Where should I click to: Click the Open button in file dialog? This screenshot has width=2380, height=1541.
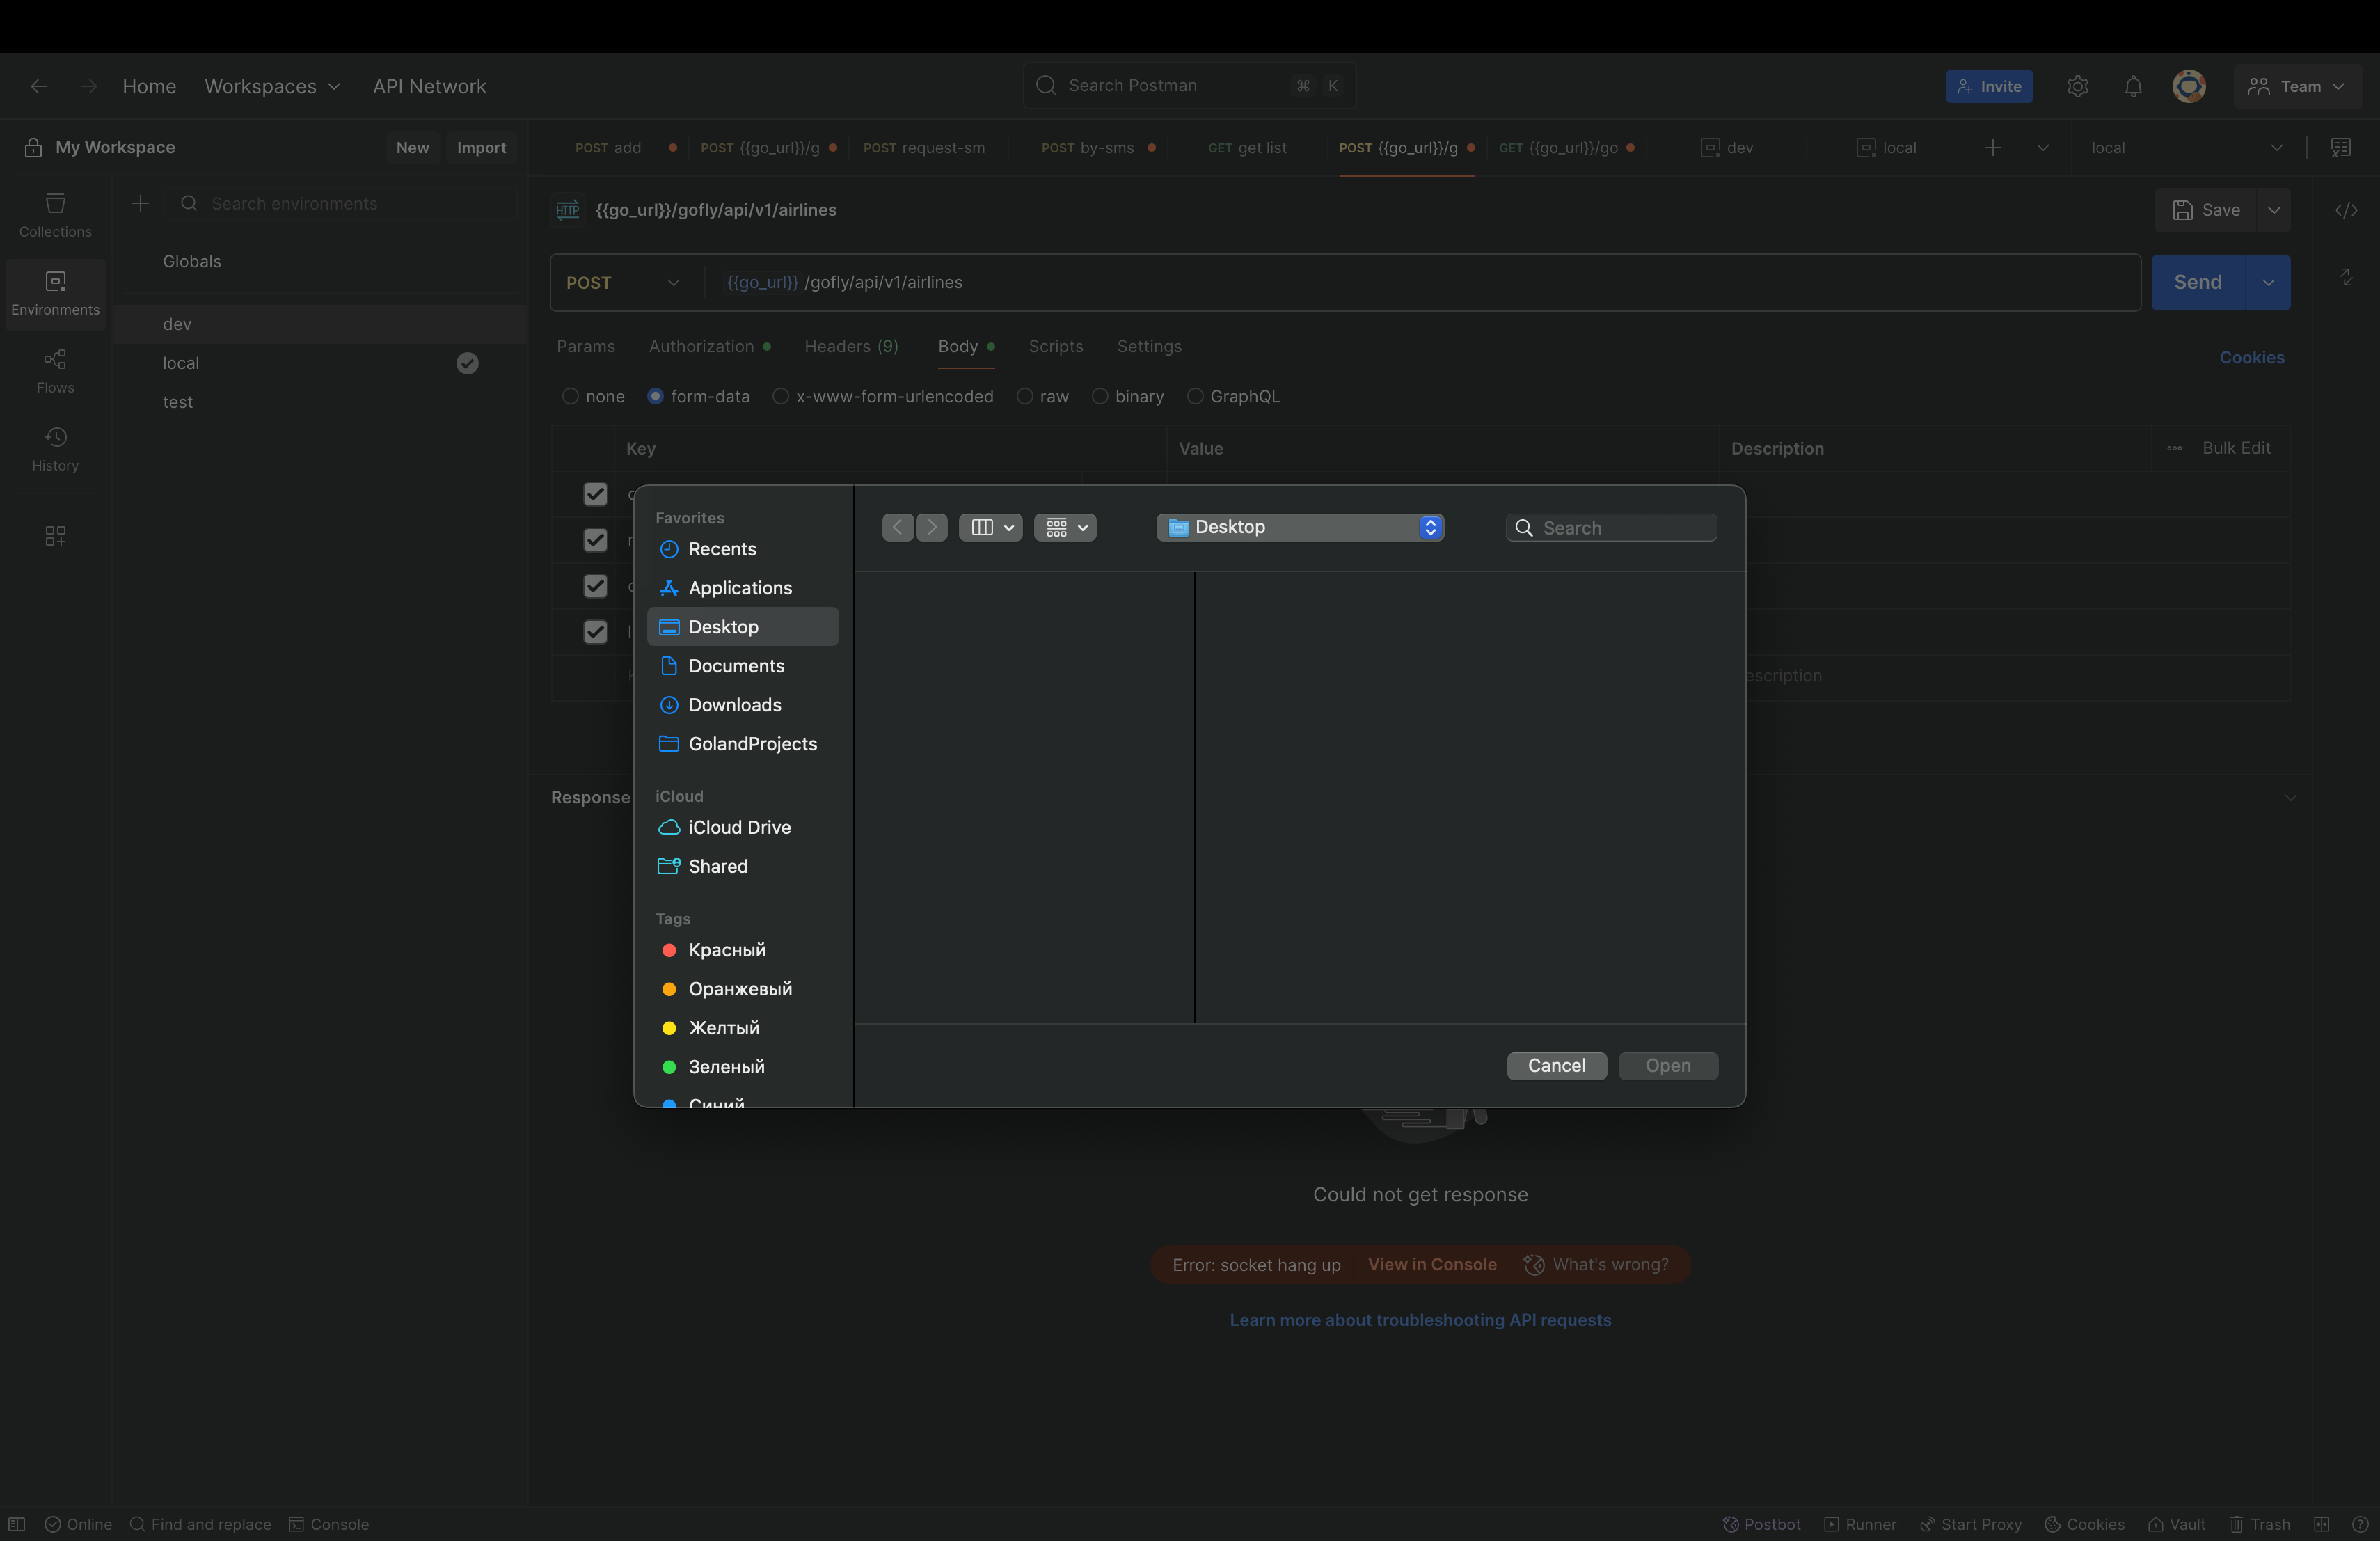point(1667,1066)
